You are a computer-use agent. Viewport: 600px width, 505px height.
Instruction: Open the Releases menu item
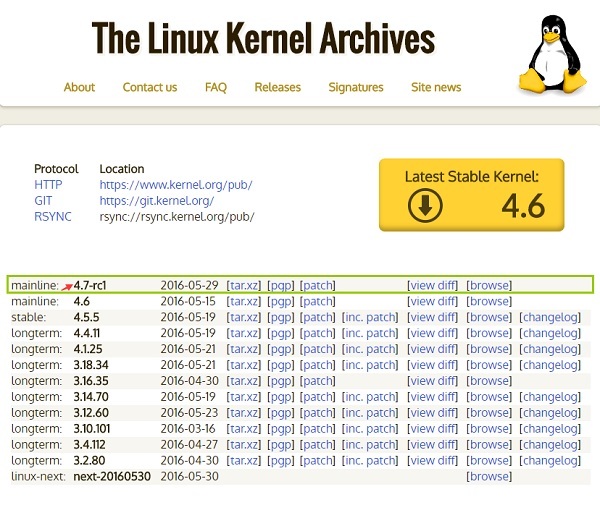pos(277,87)
